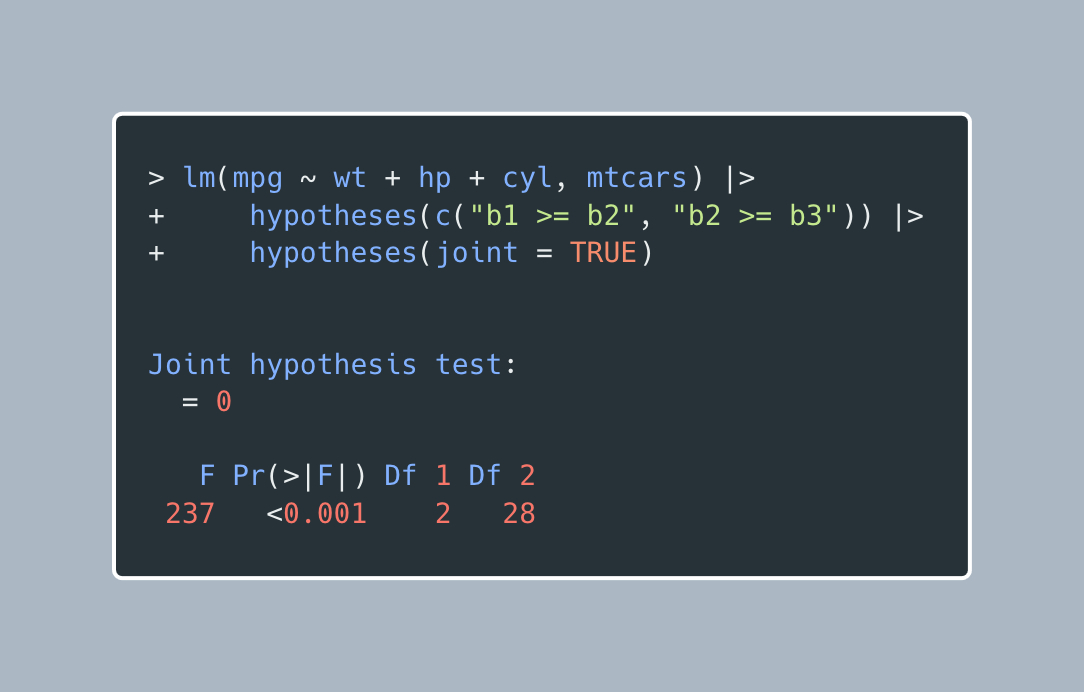Image resolution: width=1084 pixels, height=692 pixels.
Task: Click the red 0 after equals sign
Action: click(224, 402)
